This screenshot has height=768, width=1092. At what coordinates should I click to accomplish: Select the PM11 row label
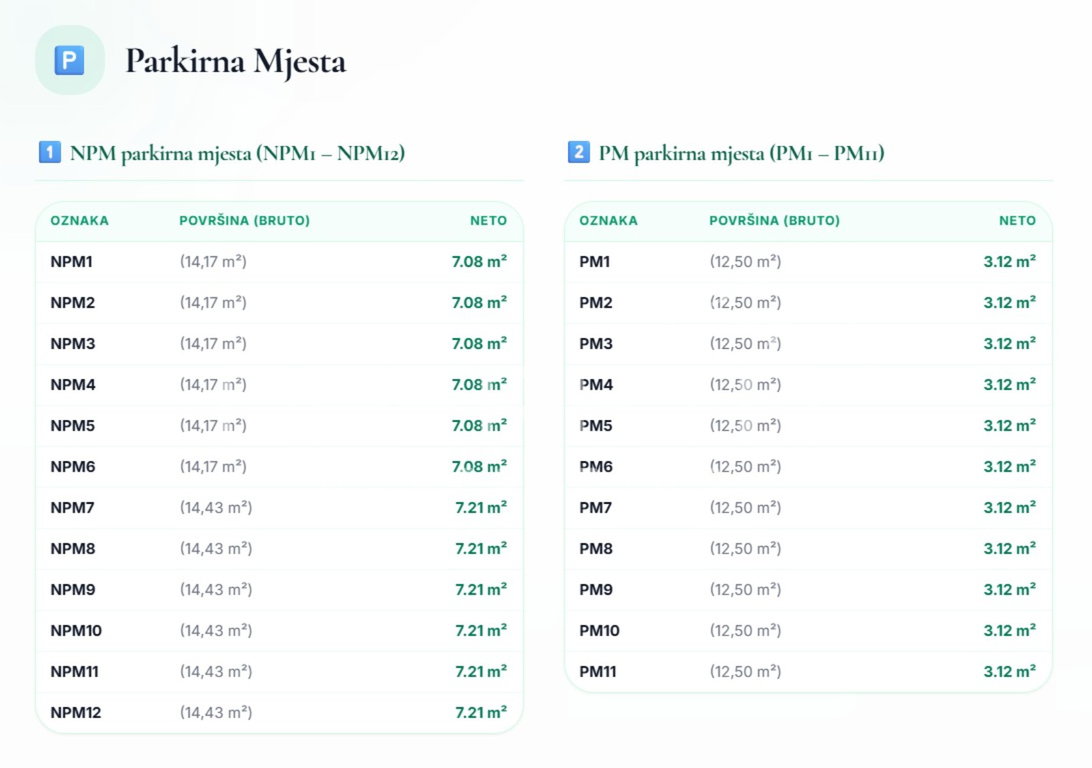(x=598, y=671)
